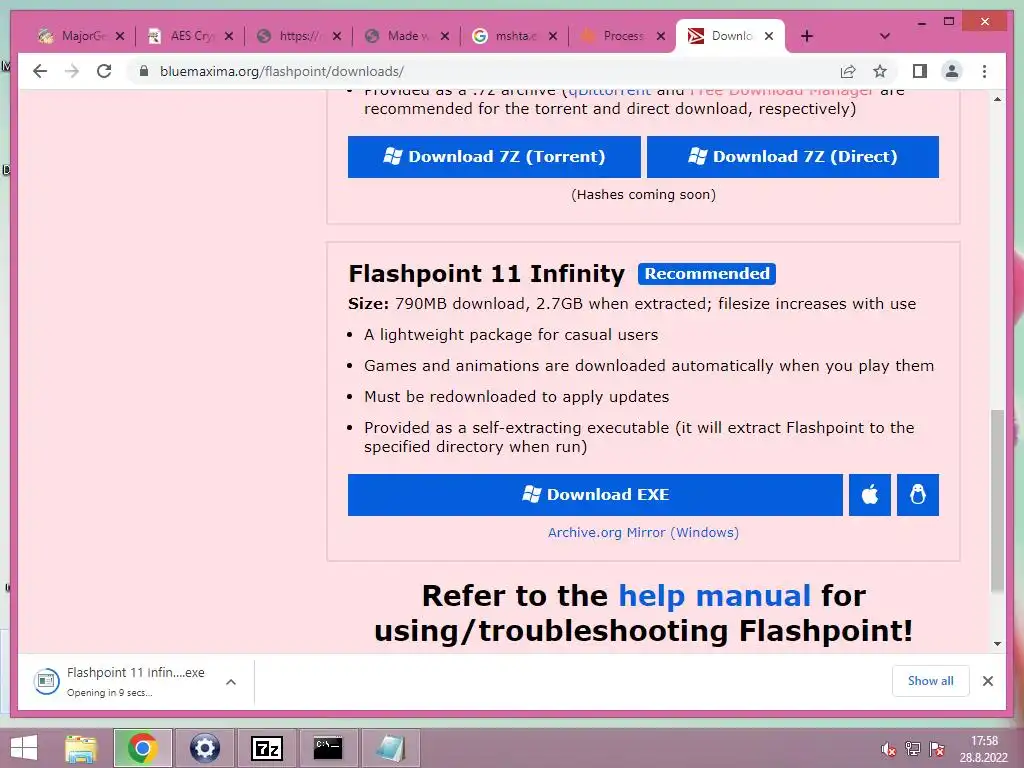Image resolution: width=1024 pixels, height=768 pixels.
Task: Click Download 7Z (Direct) button
Action: pos(793,157)
